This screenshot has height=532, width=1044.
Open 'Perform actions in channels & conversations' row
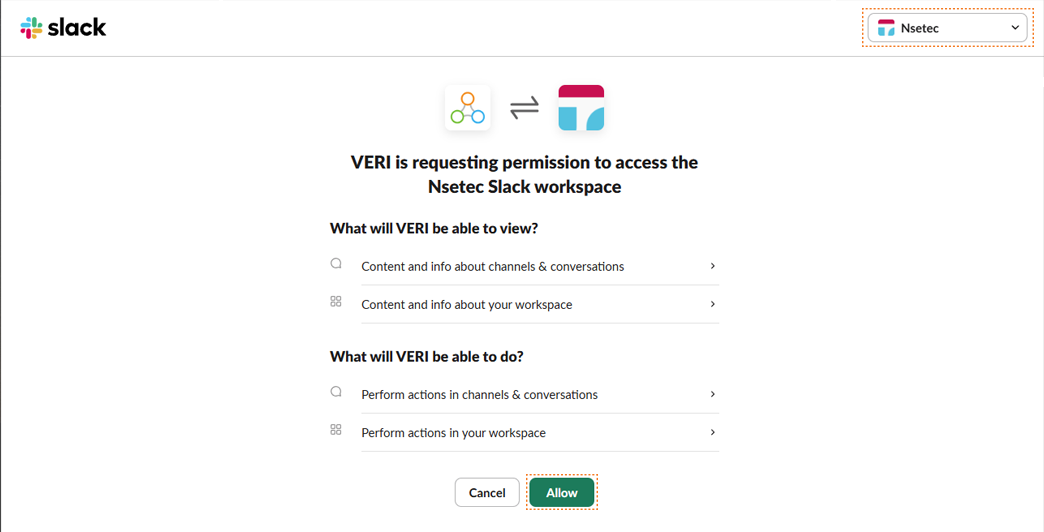tap(480, 395)
